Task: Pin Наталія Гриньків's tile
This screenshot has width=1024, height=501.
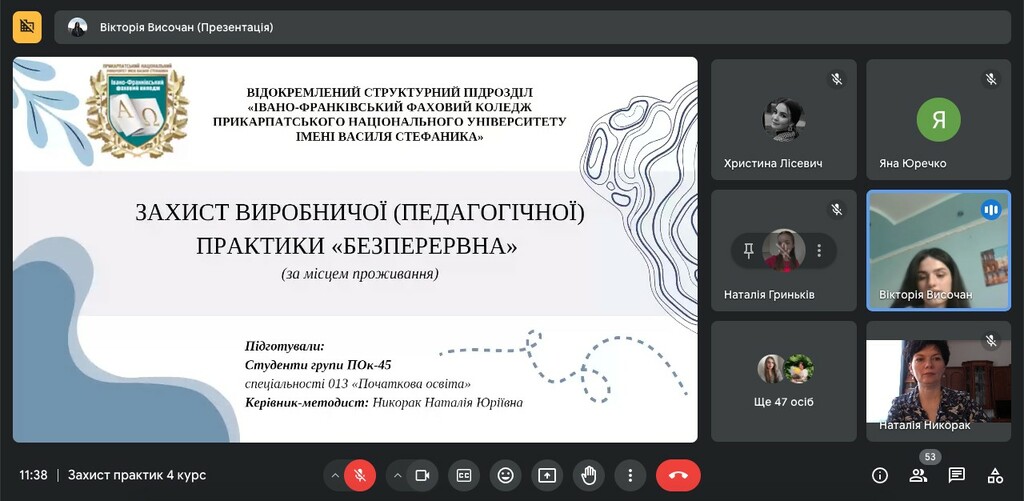Action: point(749,250)
